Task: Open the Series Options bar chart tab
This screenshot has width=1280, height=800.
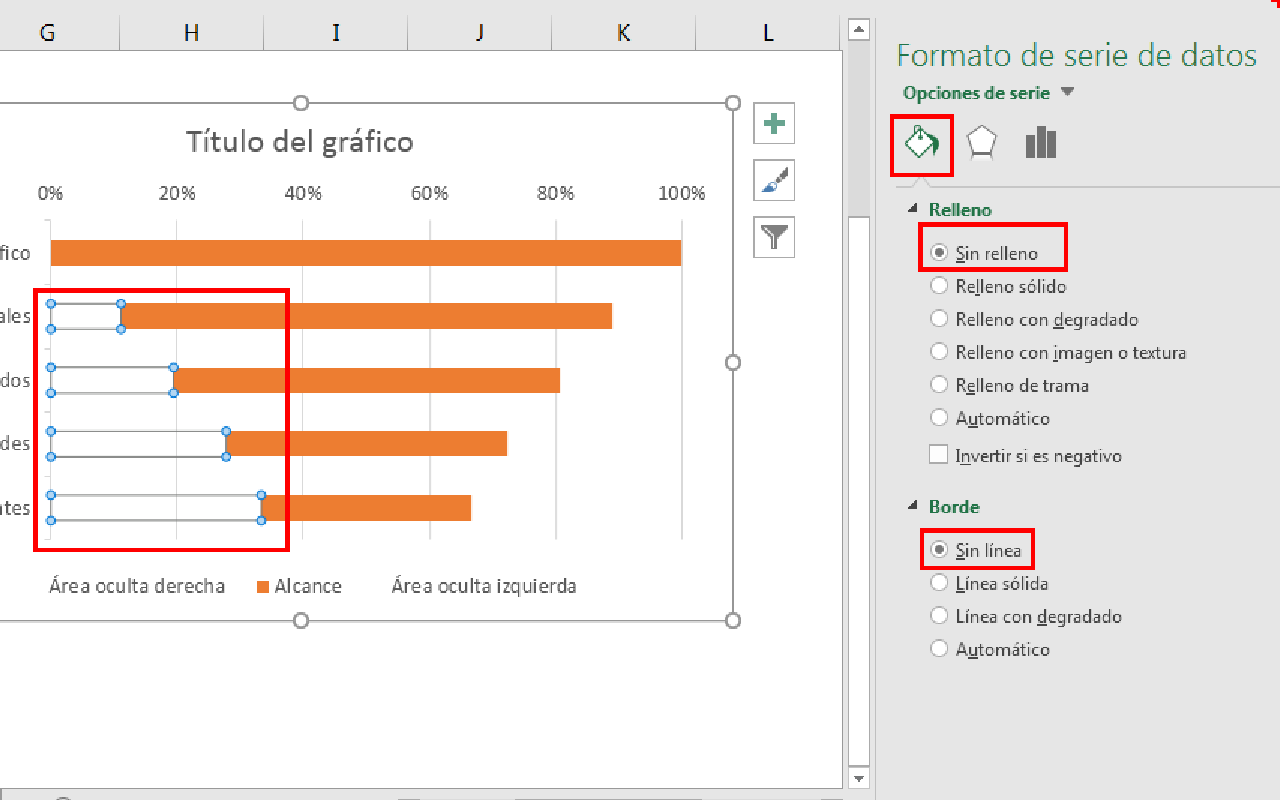Action: click(1041, 143)
